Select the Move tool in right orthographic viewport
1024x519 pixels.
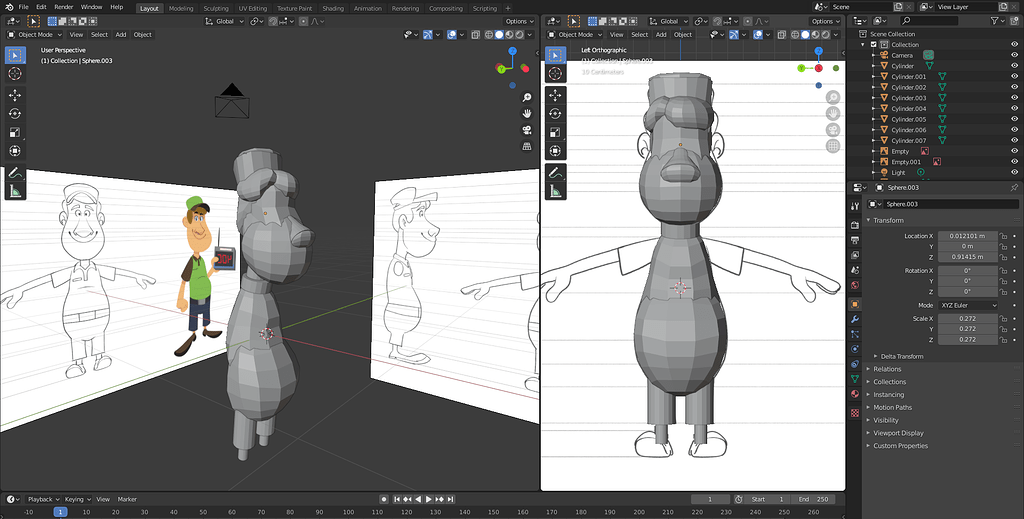(555, 95)
